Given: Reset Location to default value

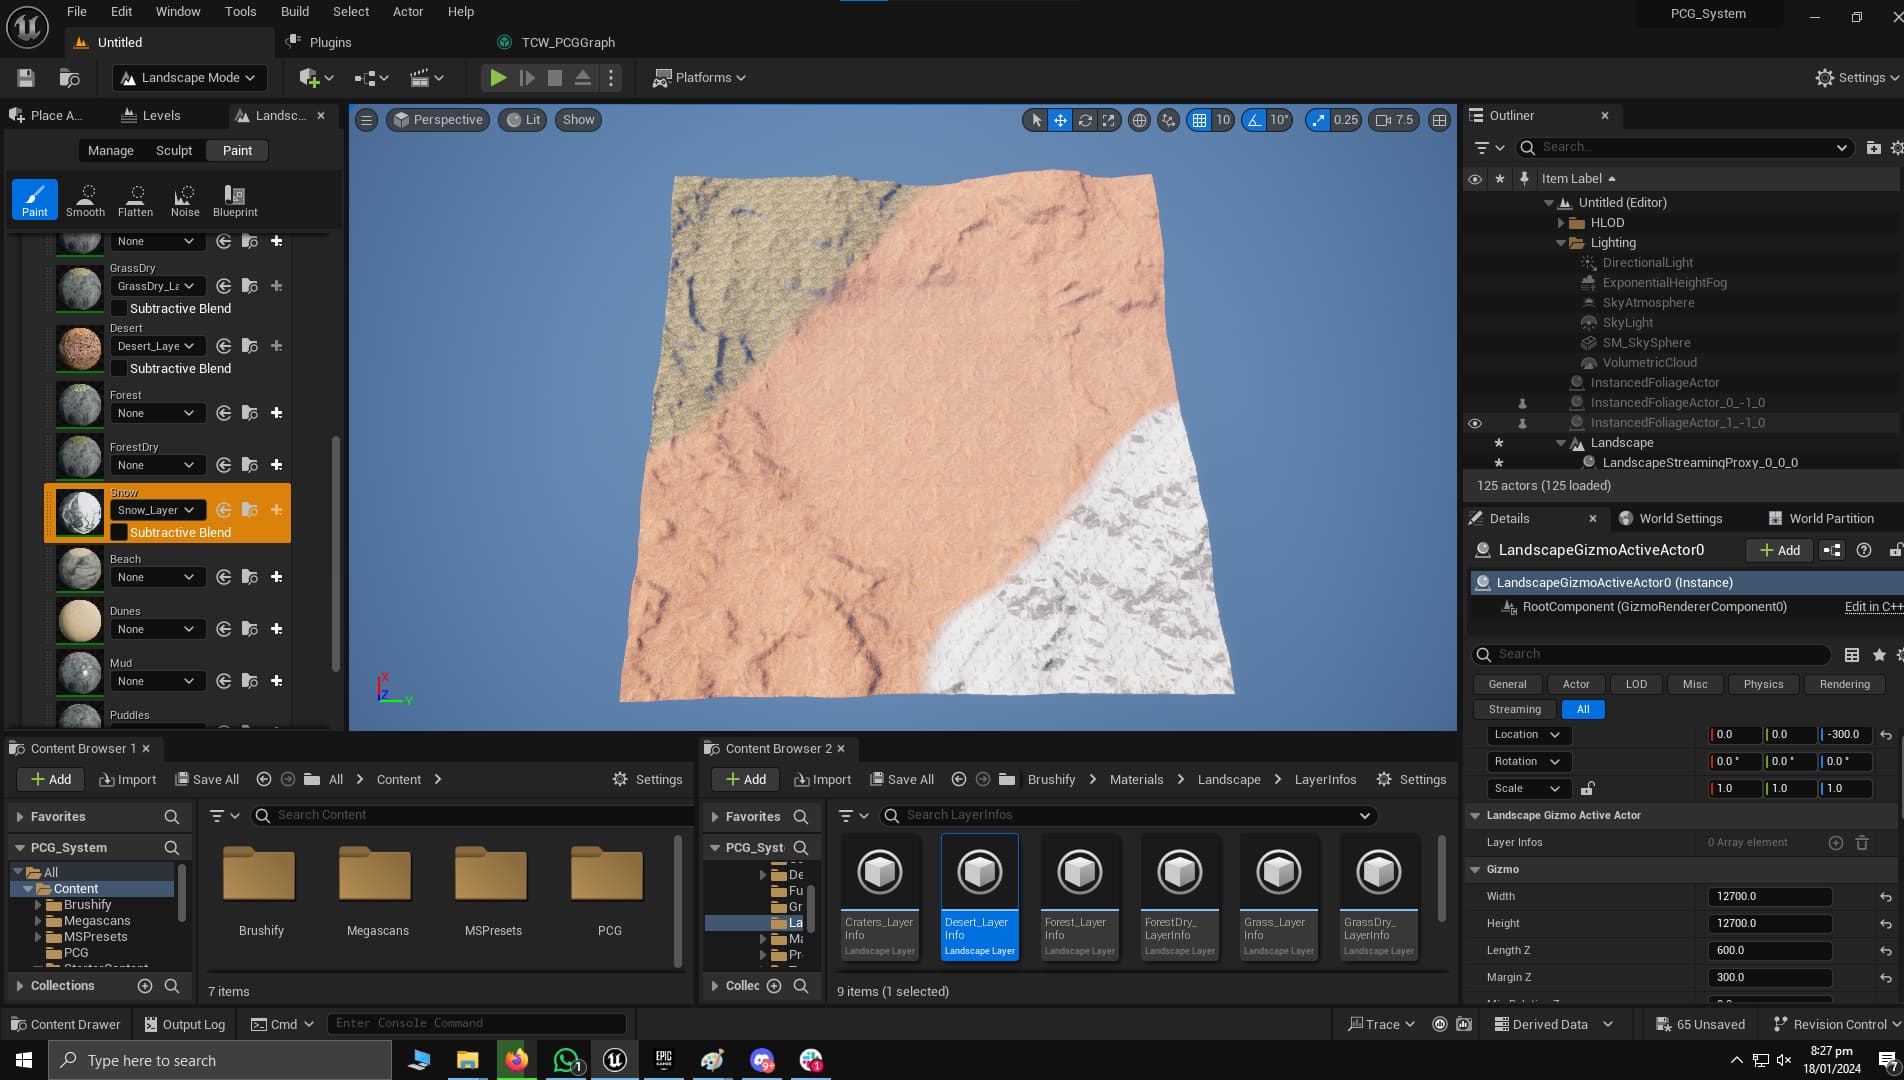Looking at the screenshot, I should coord(1886,735).
